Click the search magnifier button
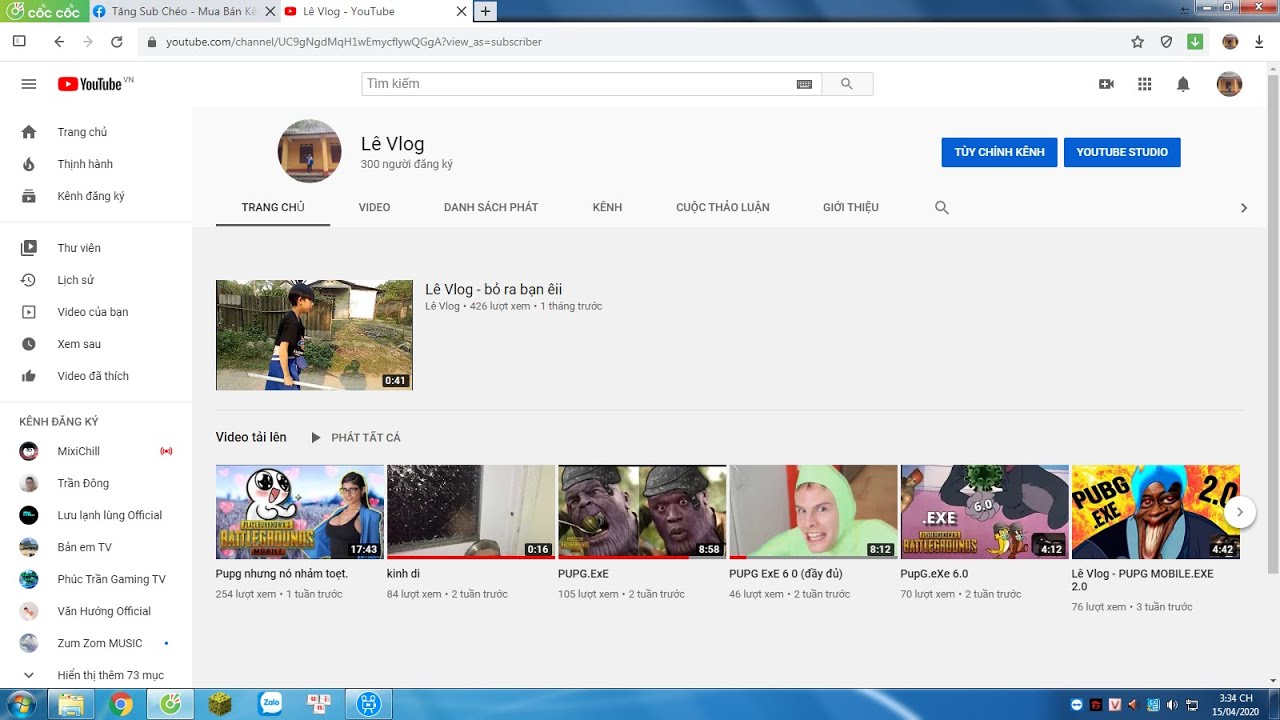The height and width of the screenshot is (720, 1280). [x=847, y=84]
